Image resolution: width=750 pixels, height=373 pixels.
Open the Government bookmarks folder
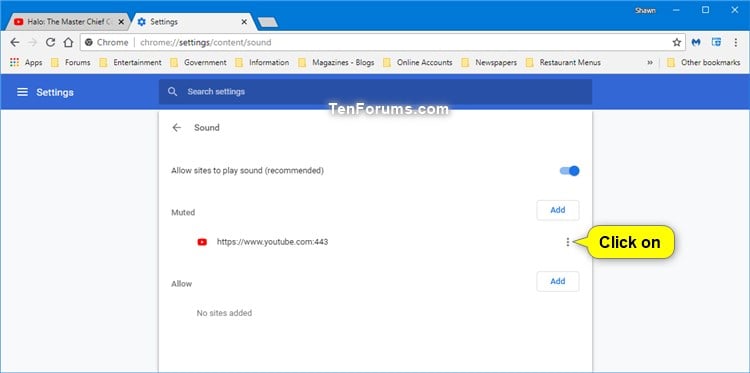point(199,63)
